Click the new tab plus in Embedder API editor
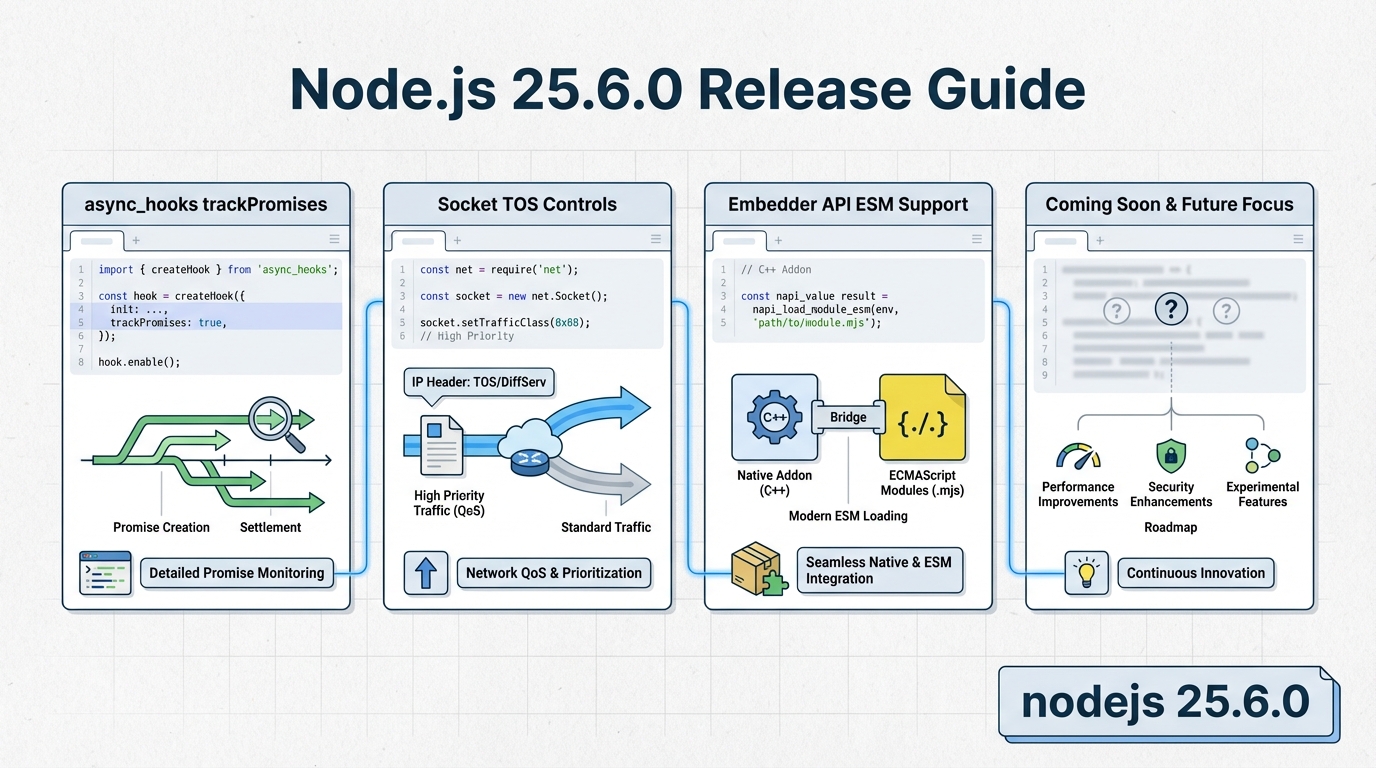 click(778, 240)
